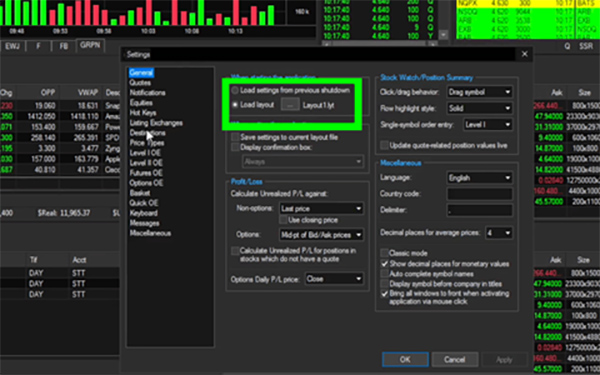Switch to the GRPN symbol tab
Viewport: 600px width, 375px height.
(90, 45)
